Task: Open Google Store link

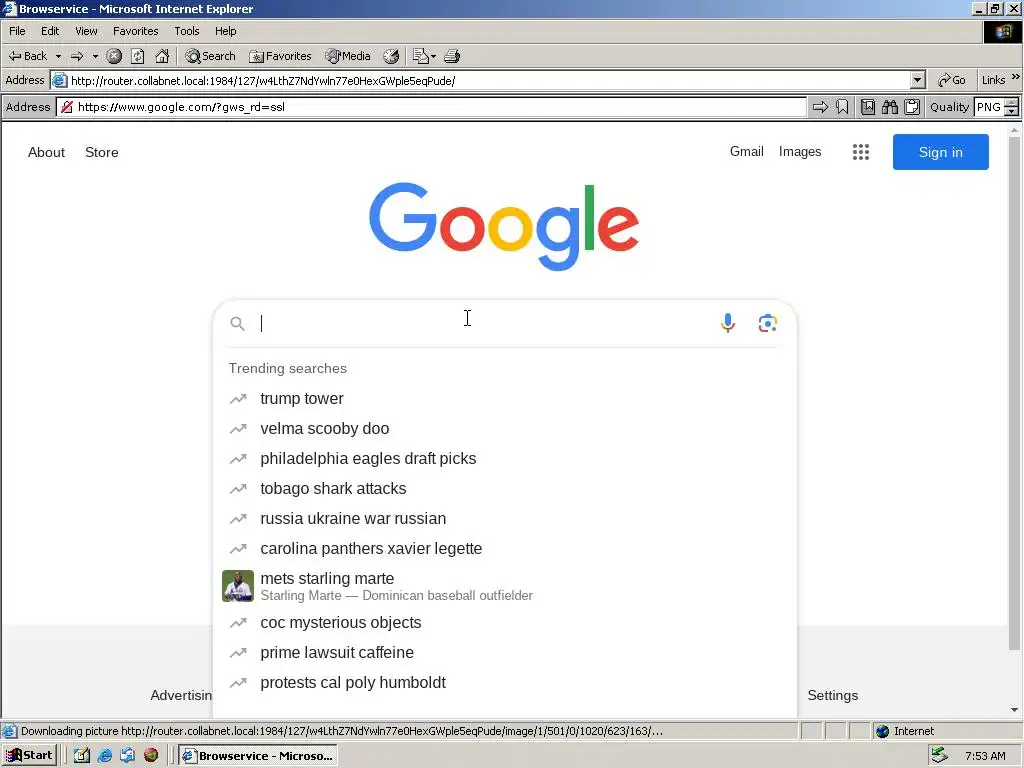Action: pos(102,152)
